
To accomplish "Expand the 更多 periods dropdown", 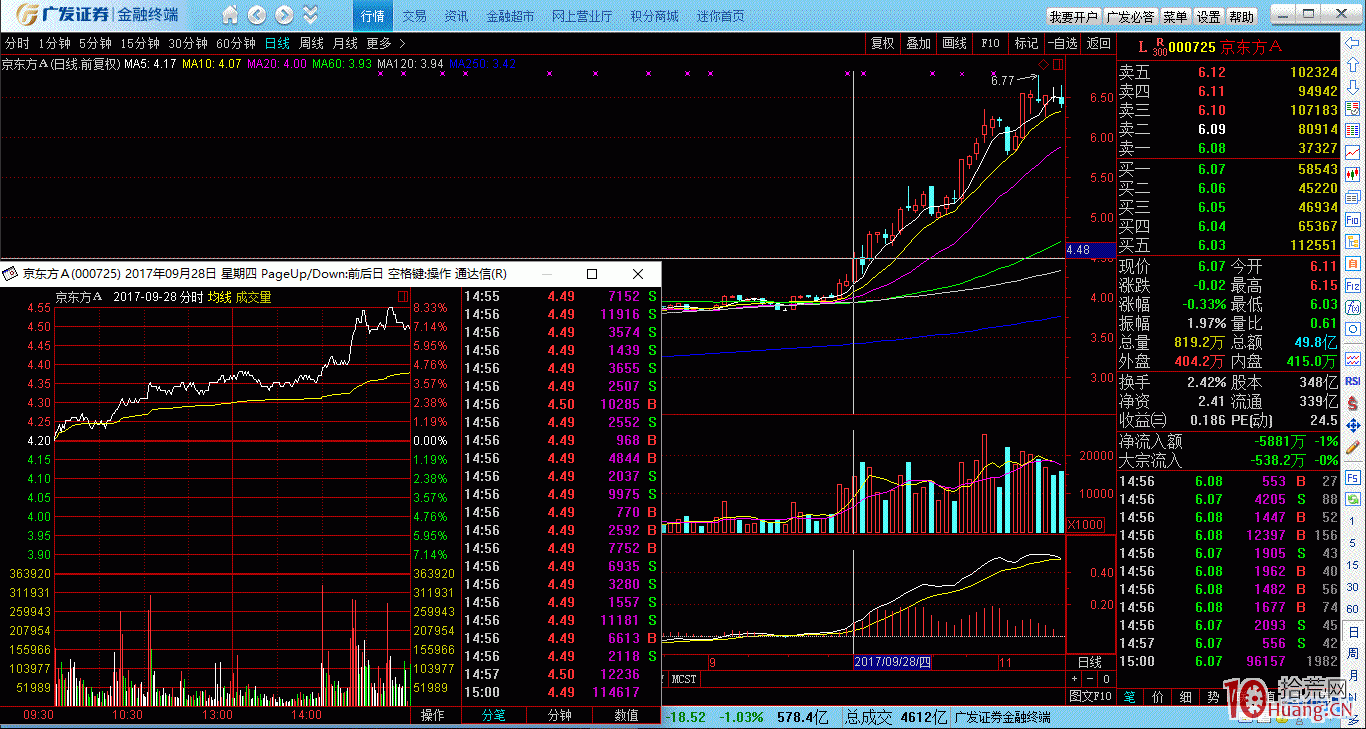I will click(x=386, y=43).
